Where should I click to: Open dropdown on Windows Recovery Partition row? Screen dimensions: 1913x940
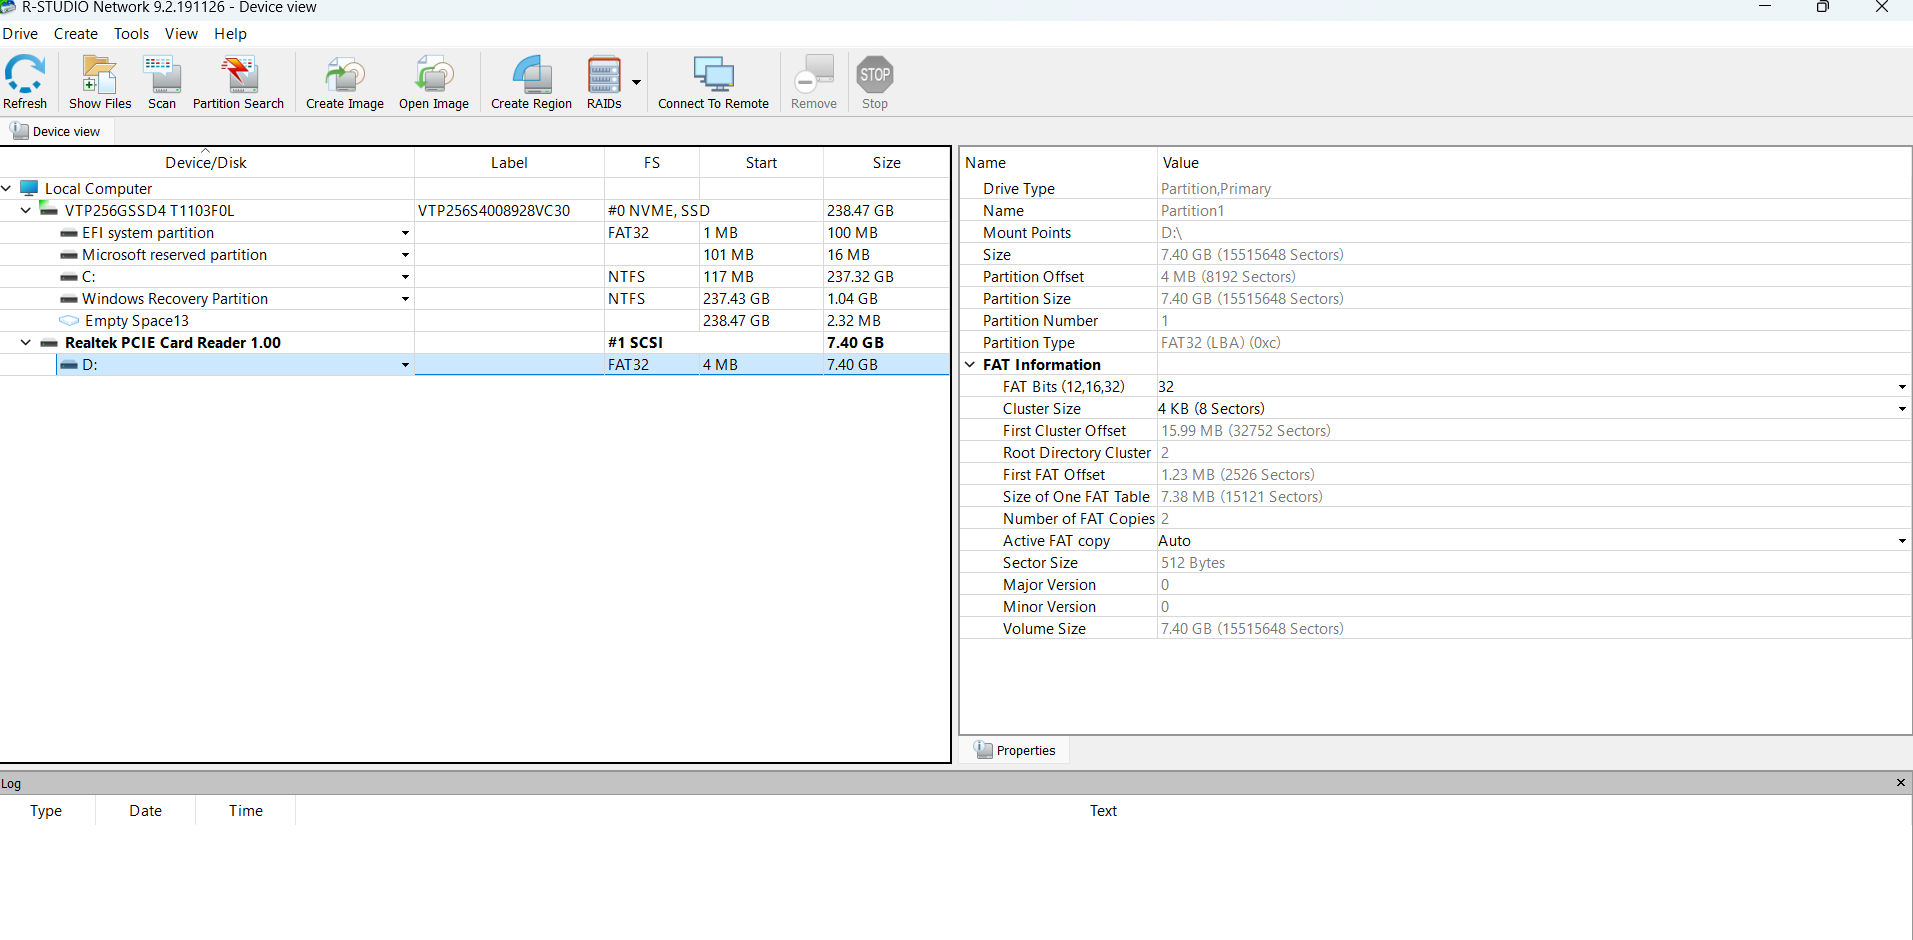[x=405, y=299]
